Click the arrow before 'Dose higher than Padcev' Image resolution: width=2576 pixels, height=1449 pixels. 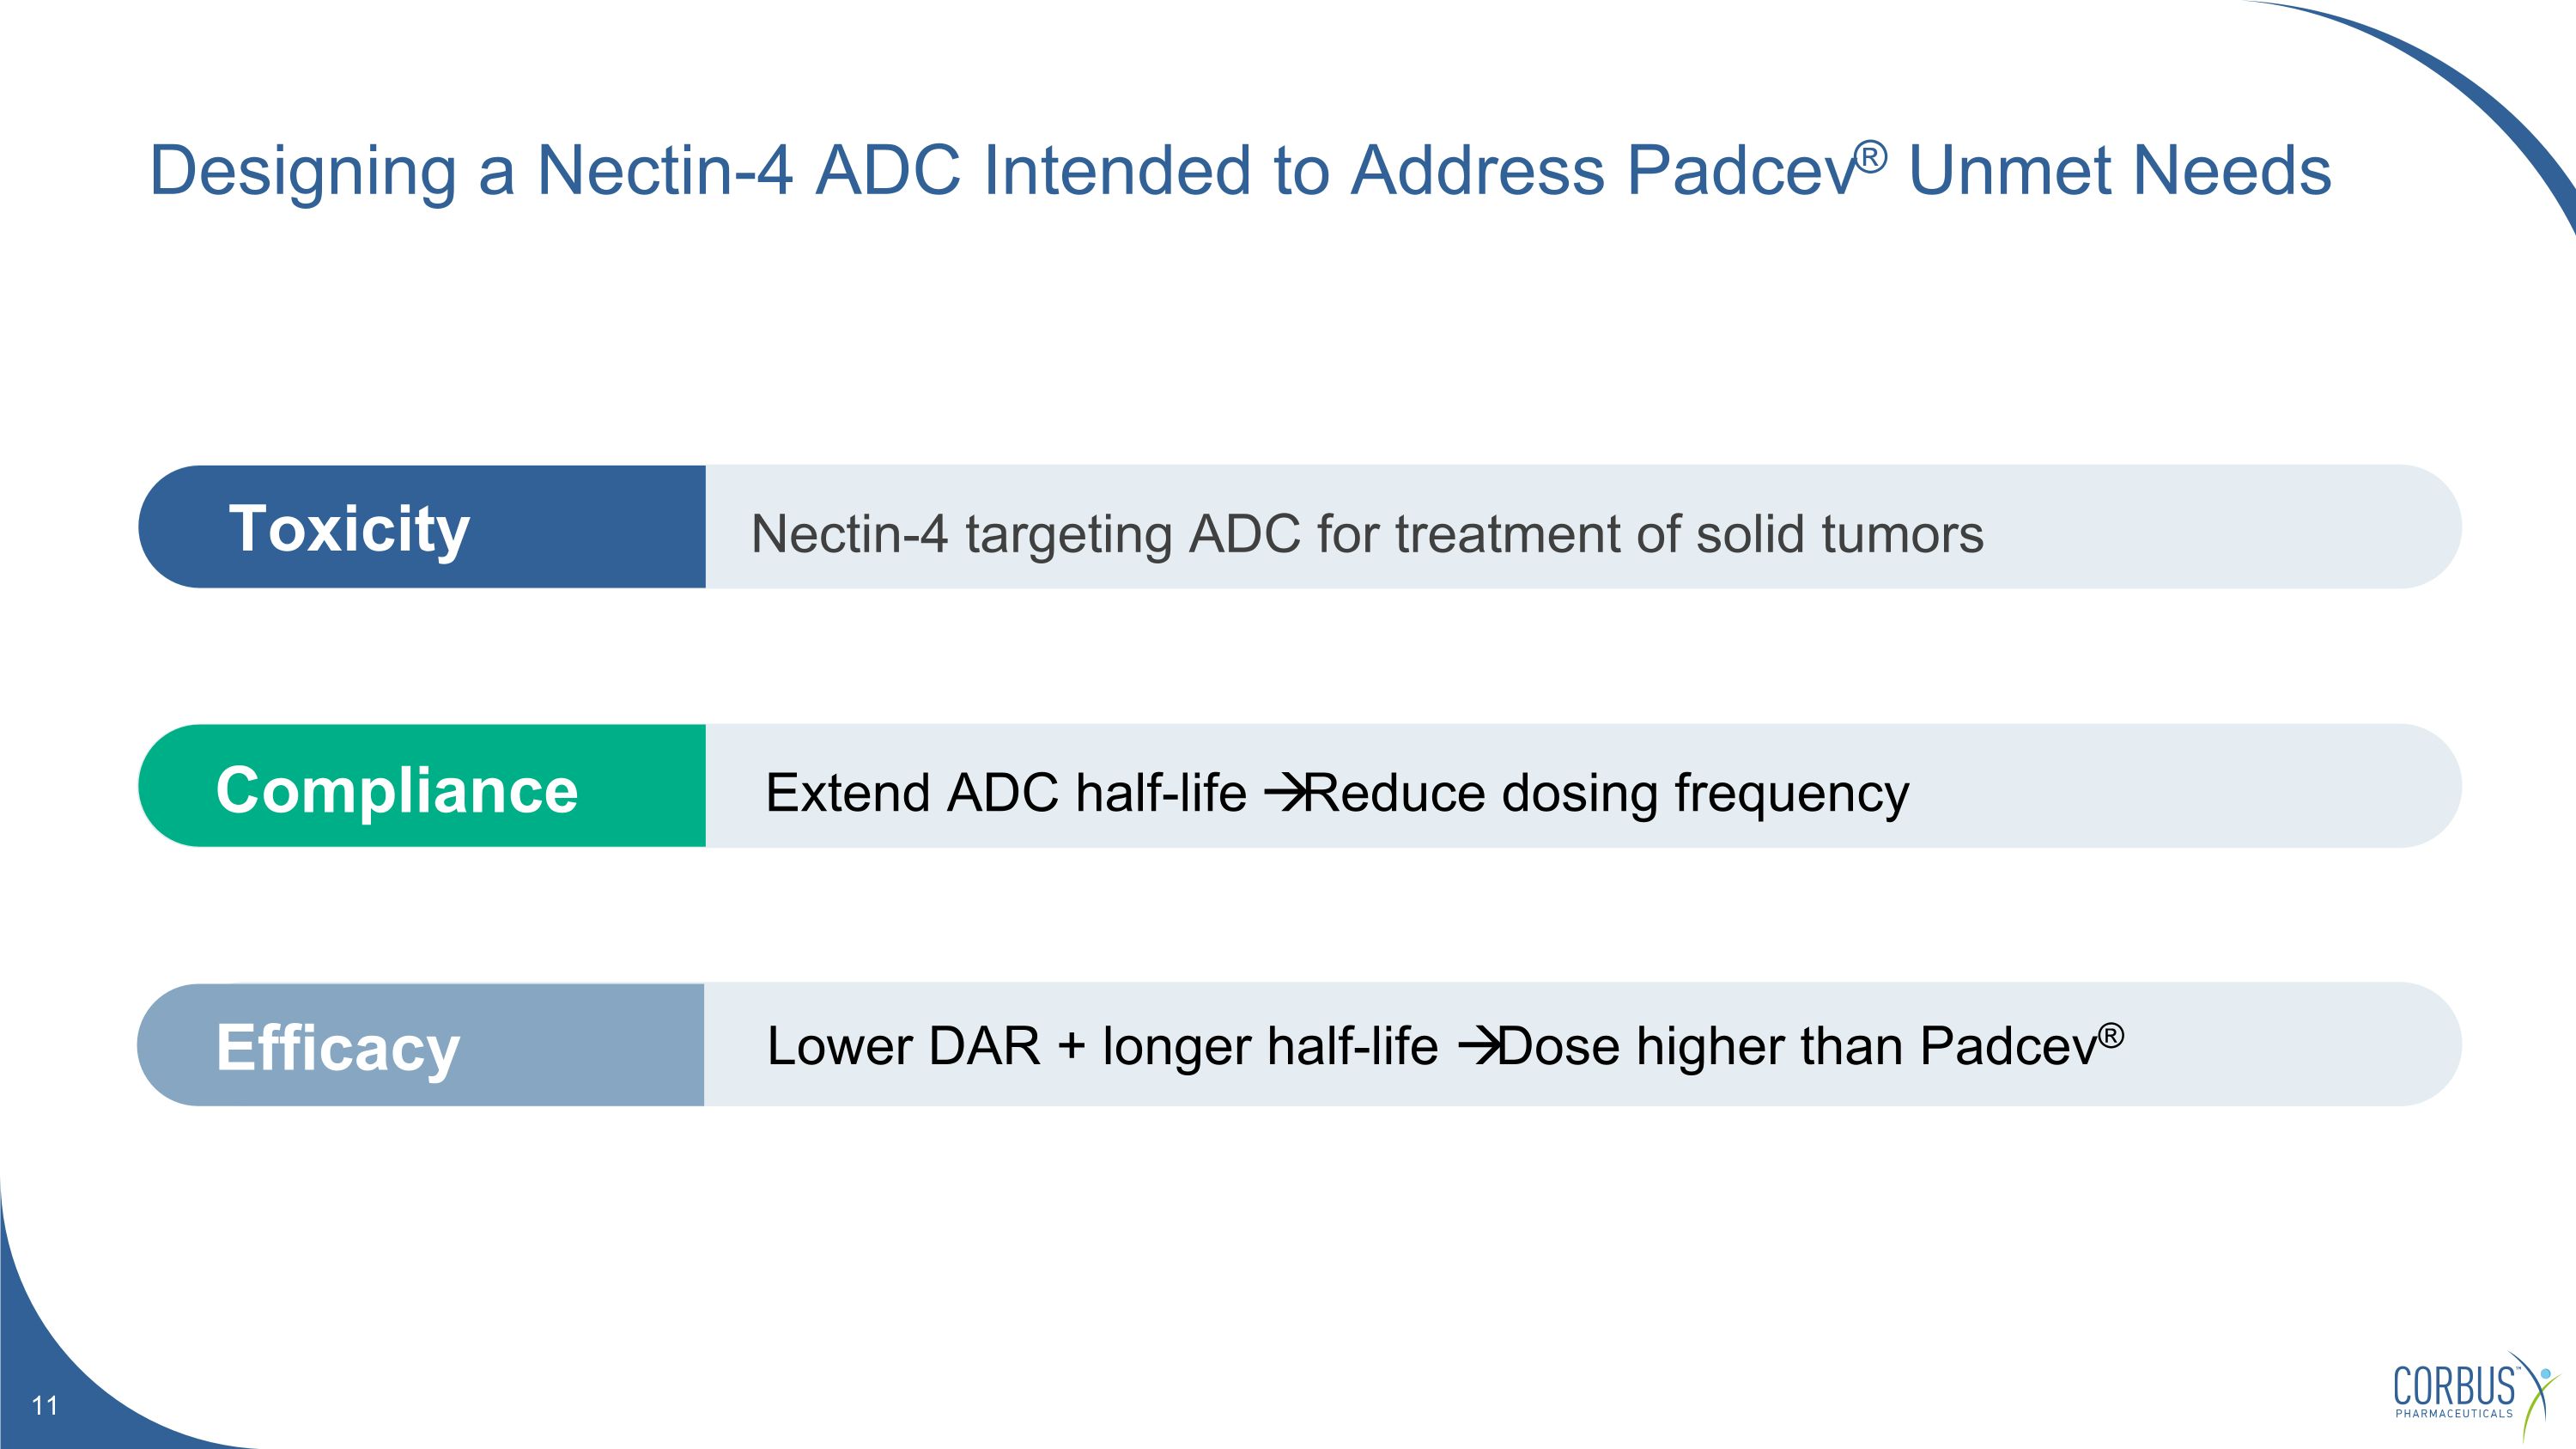click(1477, 1048)
